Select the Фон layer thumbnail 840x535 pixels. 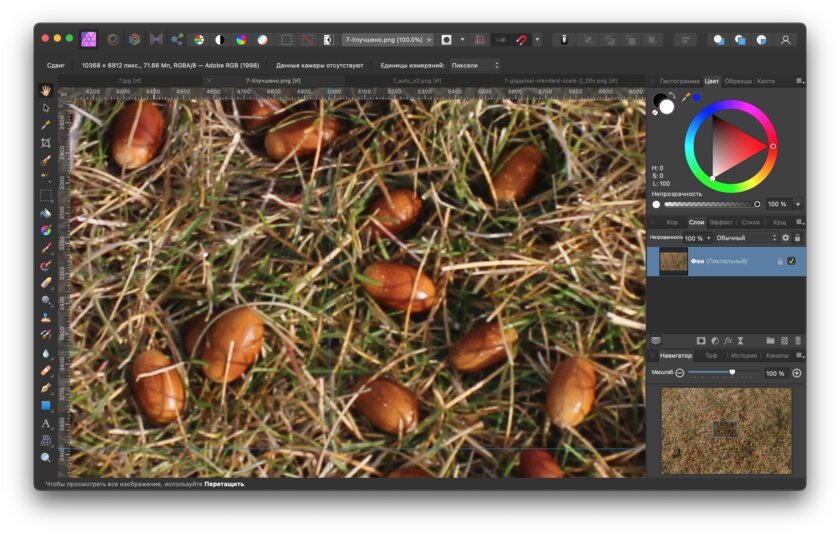(673, 261)
